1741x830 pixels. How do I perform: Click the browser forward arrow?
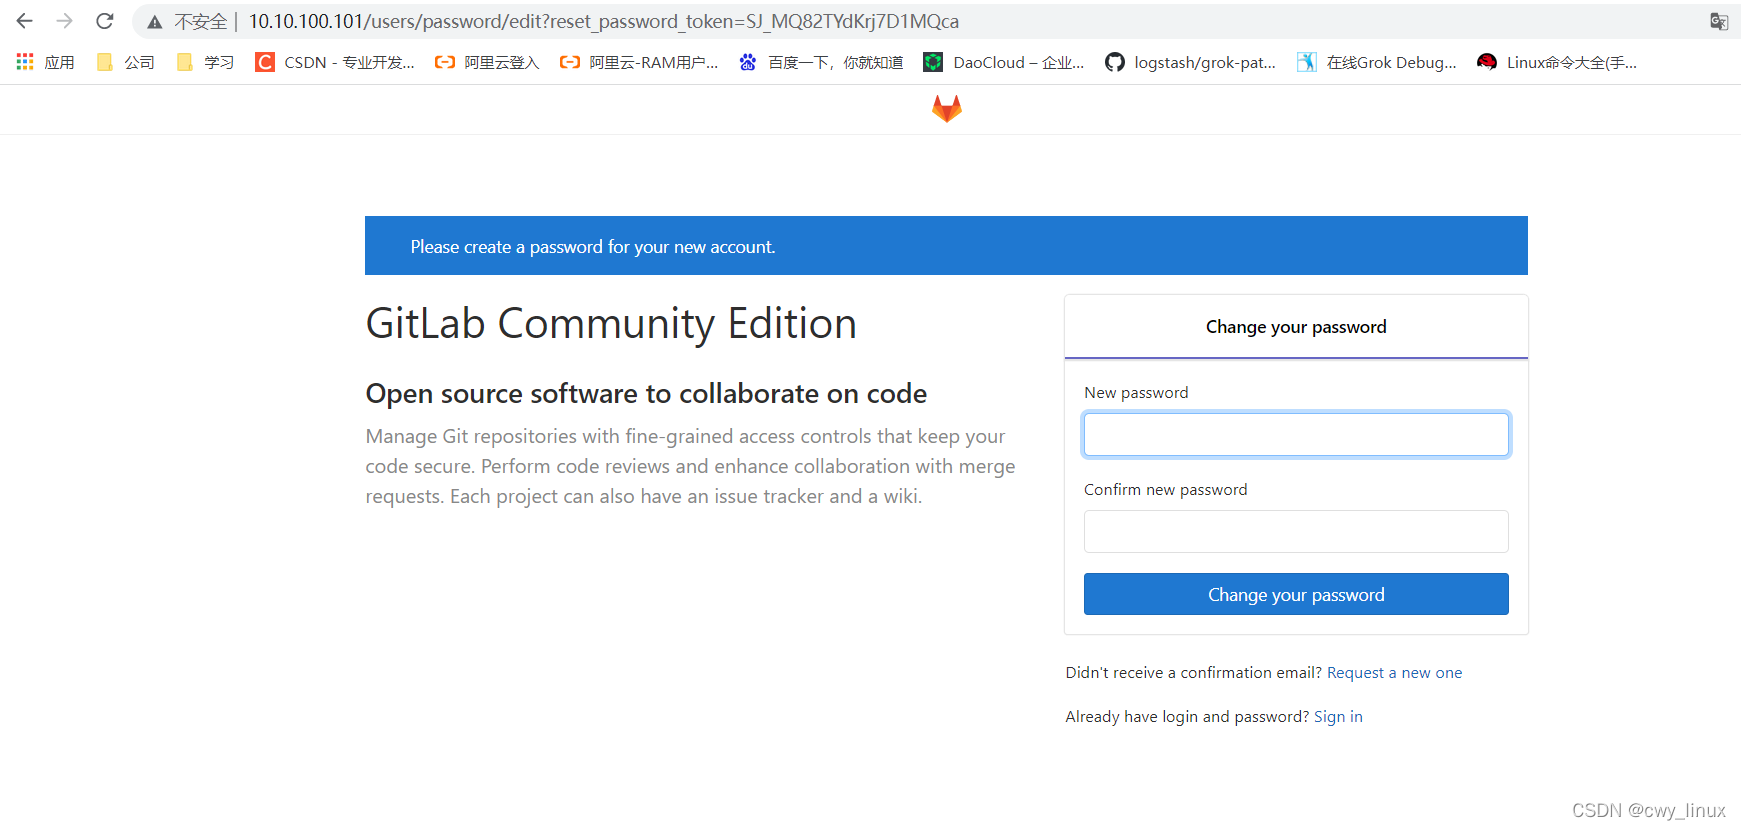tap(65, 21)
